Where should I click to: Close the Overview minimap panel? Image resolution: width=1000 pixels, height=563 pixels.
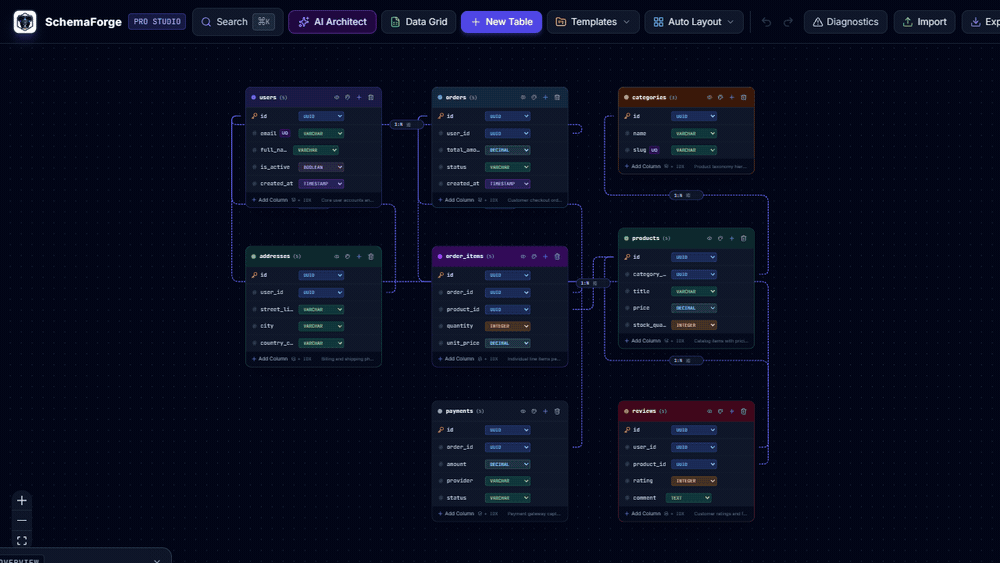[x=157, y=560]
